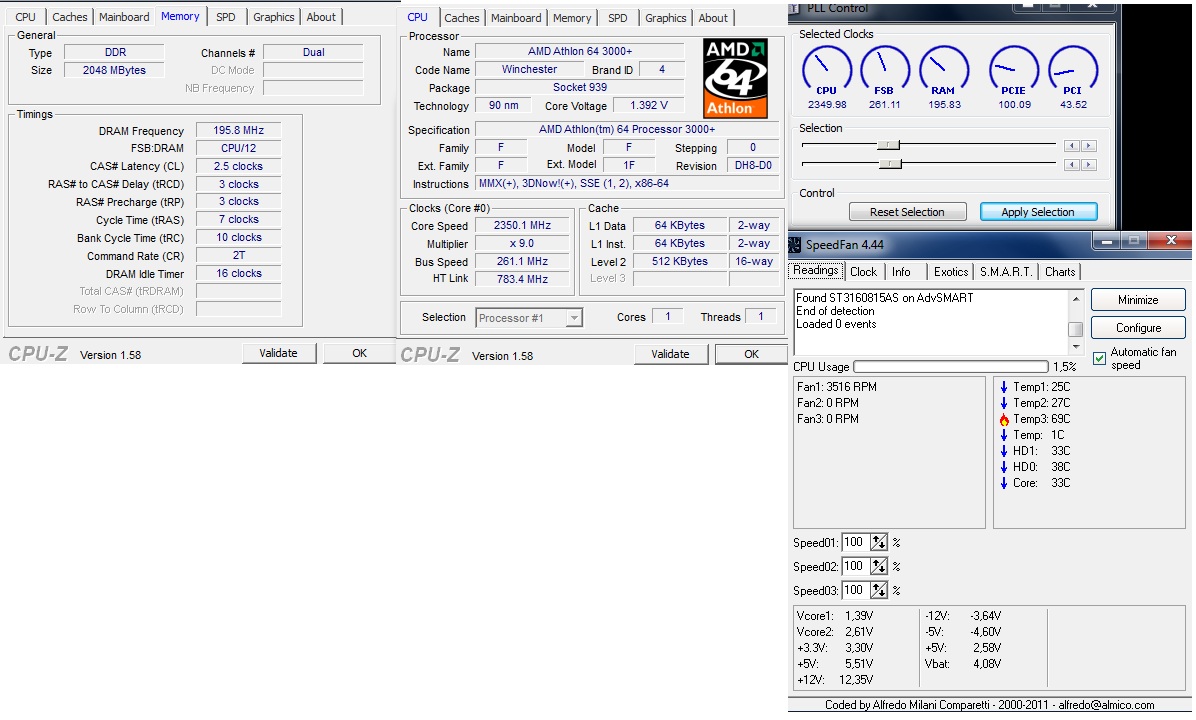
Task: Click left arrow of the first PLL Selection slider
Action: (1072, 146)
